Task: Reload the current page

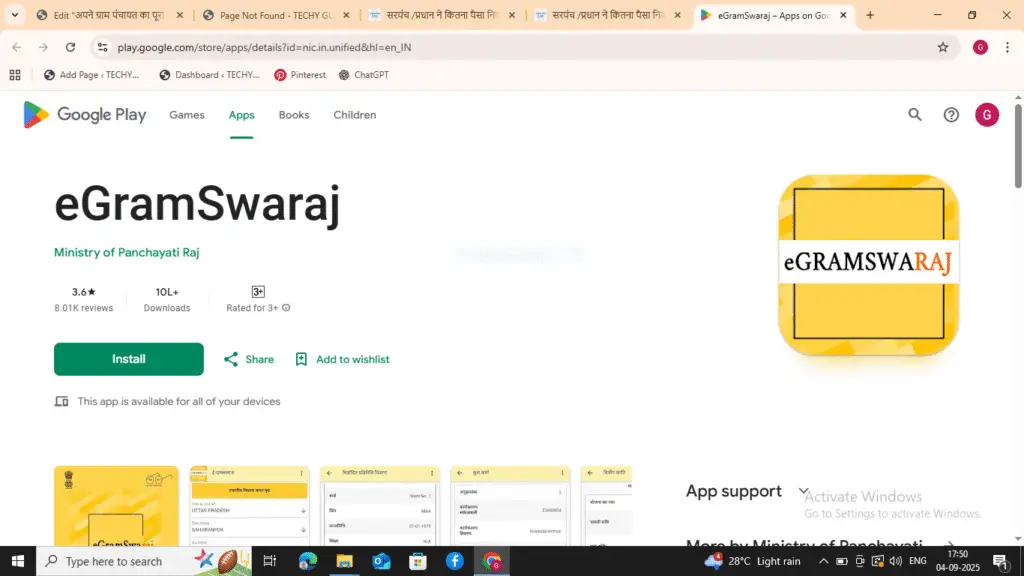Action: coord(71,47)
